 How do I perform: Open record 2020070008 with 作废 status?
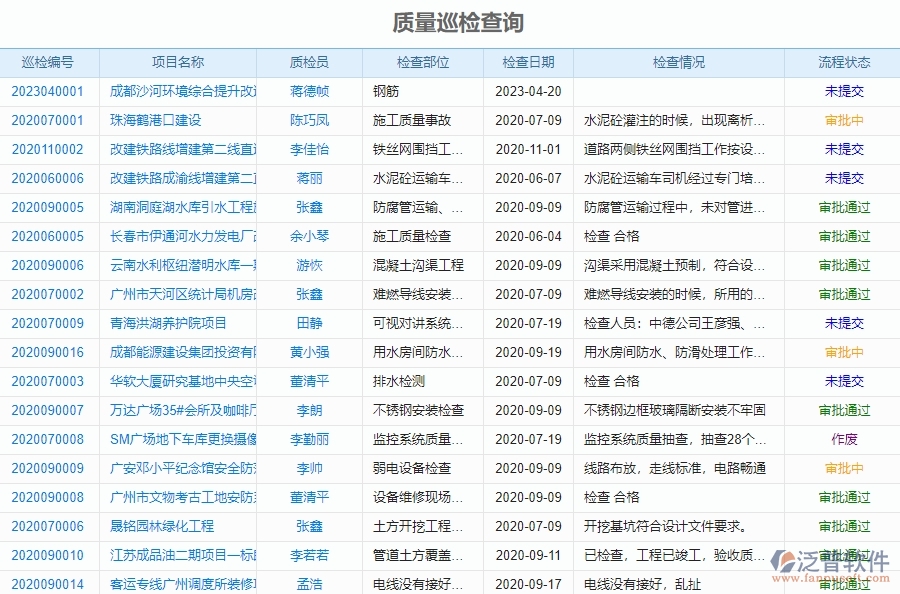tap(50, 438)
